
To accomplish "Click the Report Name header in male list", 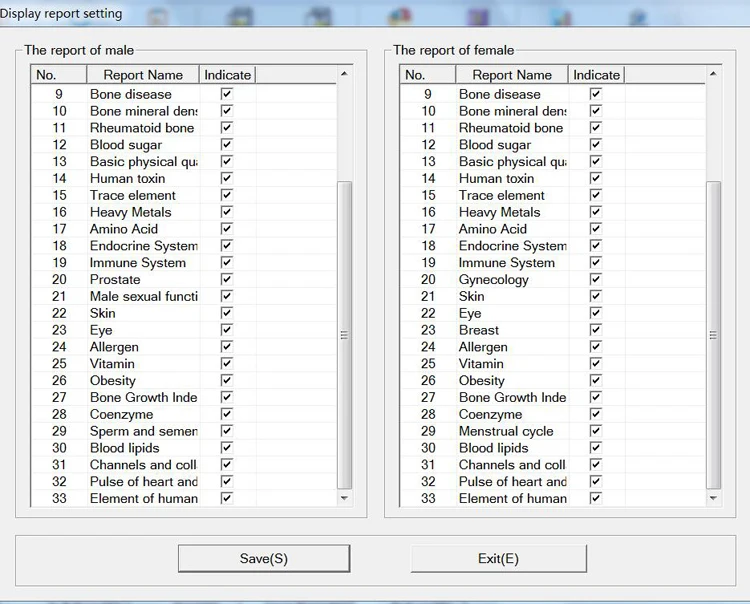I will pyautogui.click(x=143, y=75).
